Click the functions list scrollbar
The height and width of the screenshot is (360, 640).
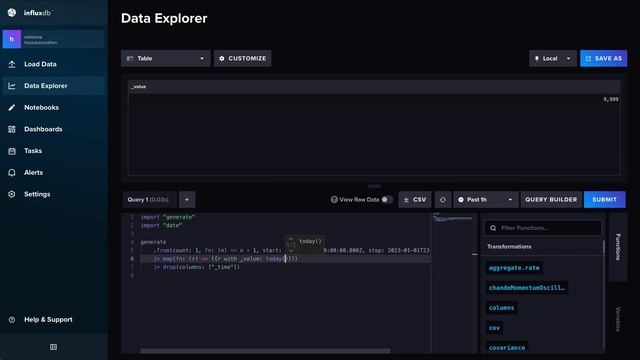[x=604, y=247]
